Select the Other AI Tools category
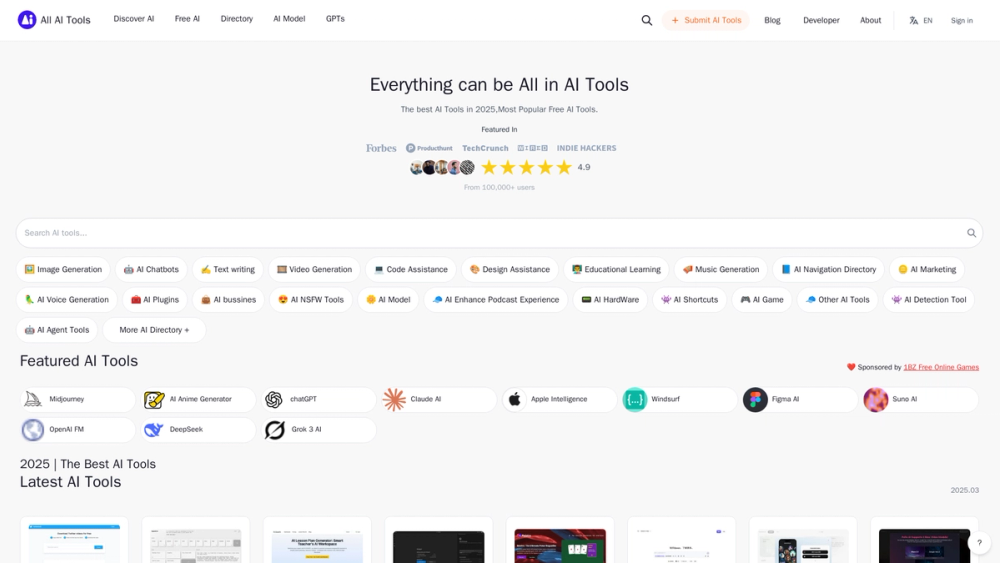Image resolution: width=1000 pixels, height=563 pixels. coord(837,300)
